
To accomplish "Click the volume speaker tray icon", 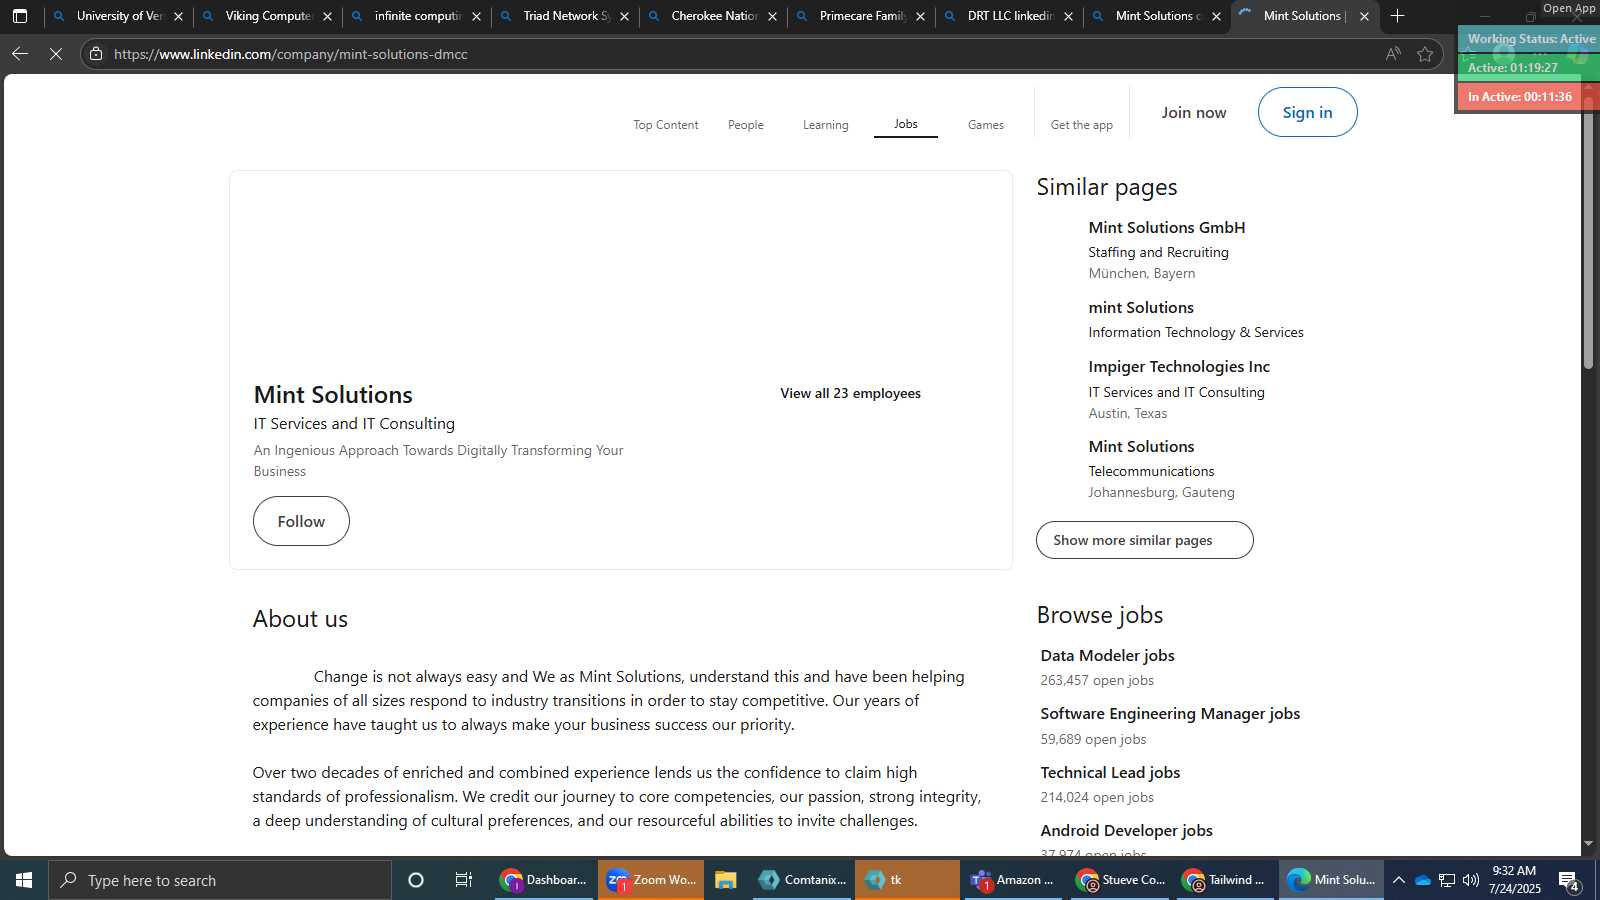I will click(1471, 880).
